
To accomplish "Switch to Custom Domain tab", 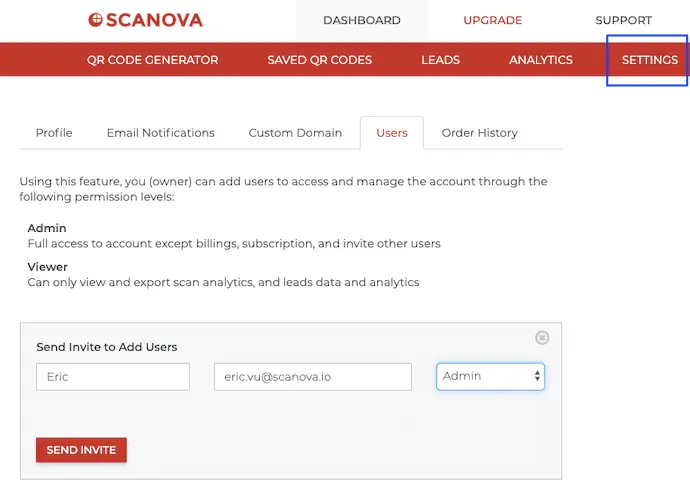I will tap(295, 133).
